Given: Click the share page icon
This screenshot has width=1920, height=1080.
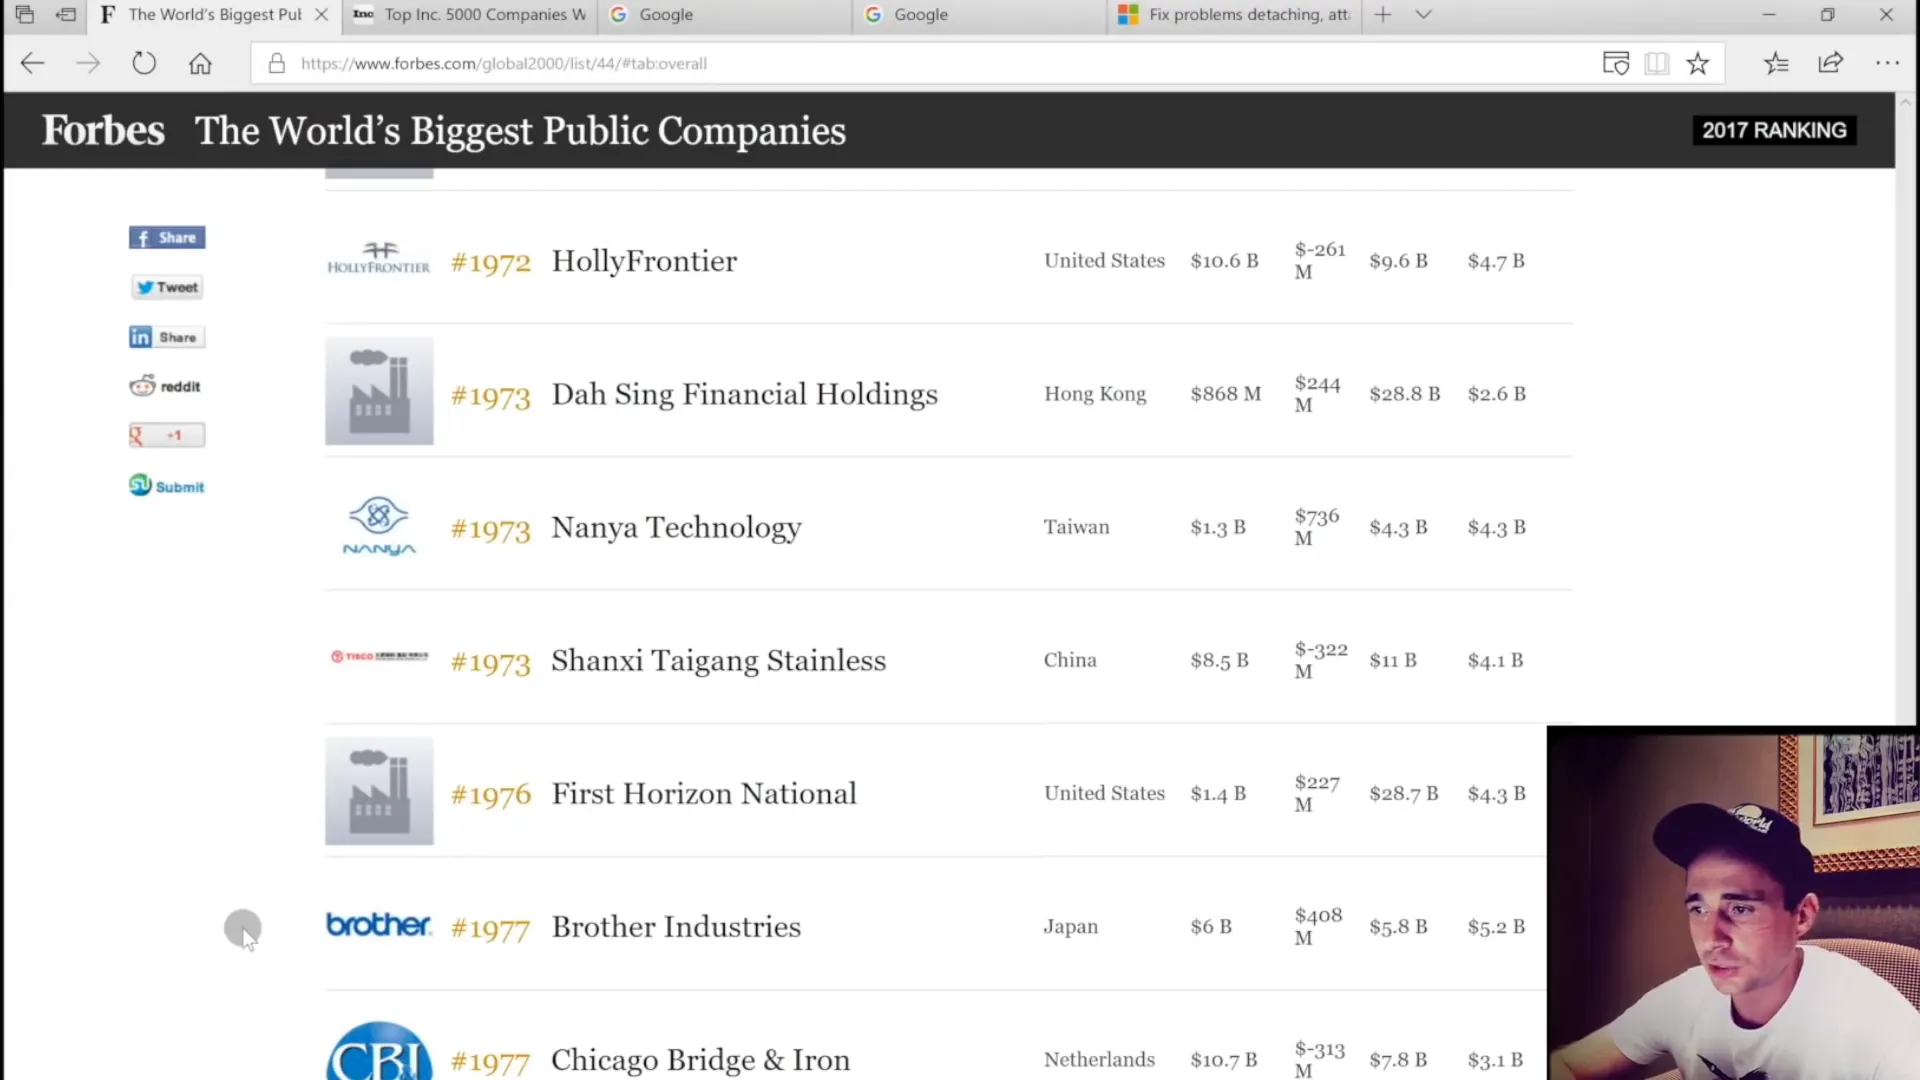Looking at the screenshot, I should click(x=1830, y=64).
